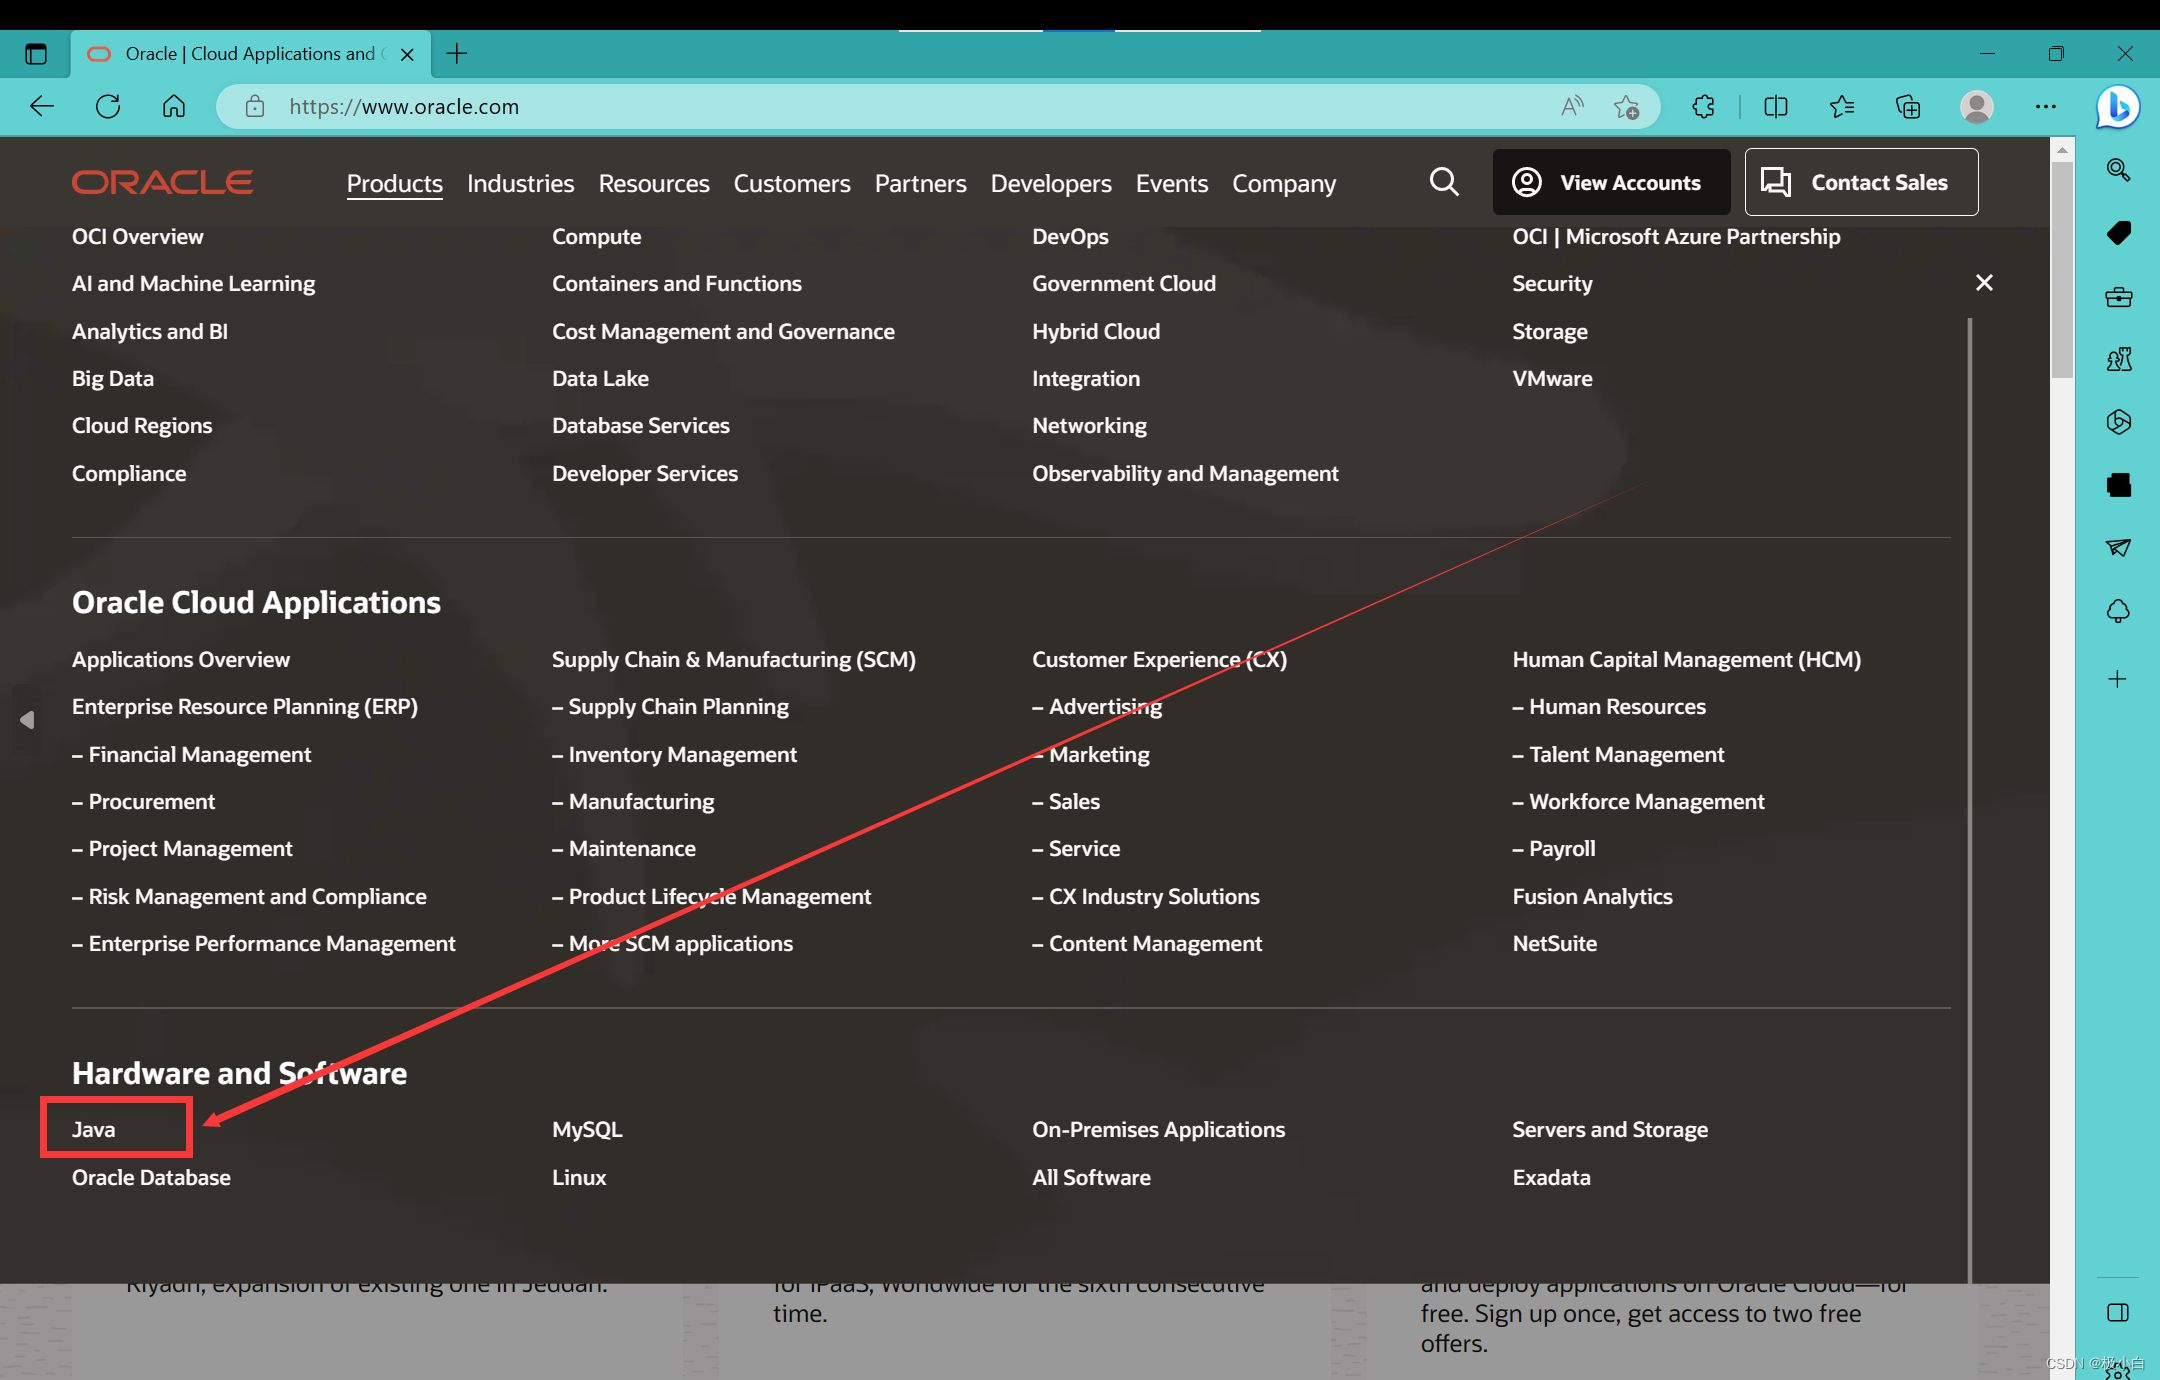This screenshot has width=2160, height=1380.
Task: Open the Linux link
Action: [579, 1177]
